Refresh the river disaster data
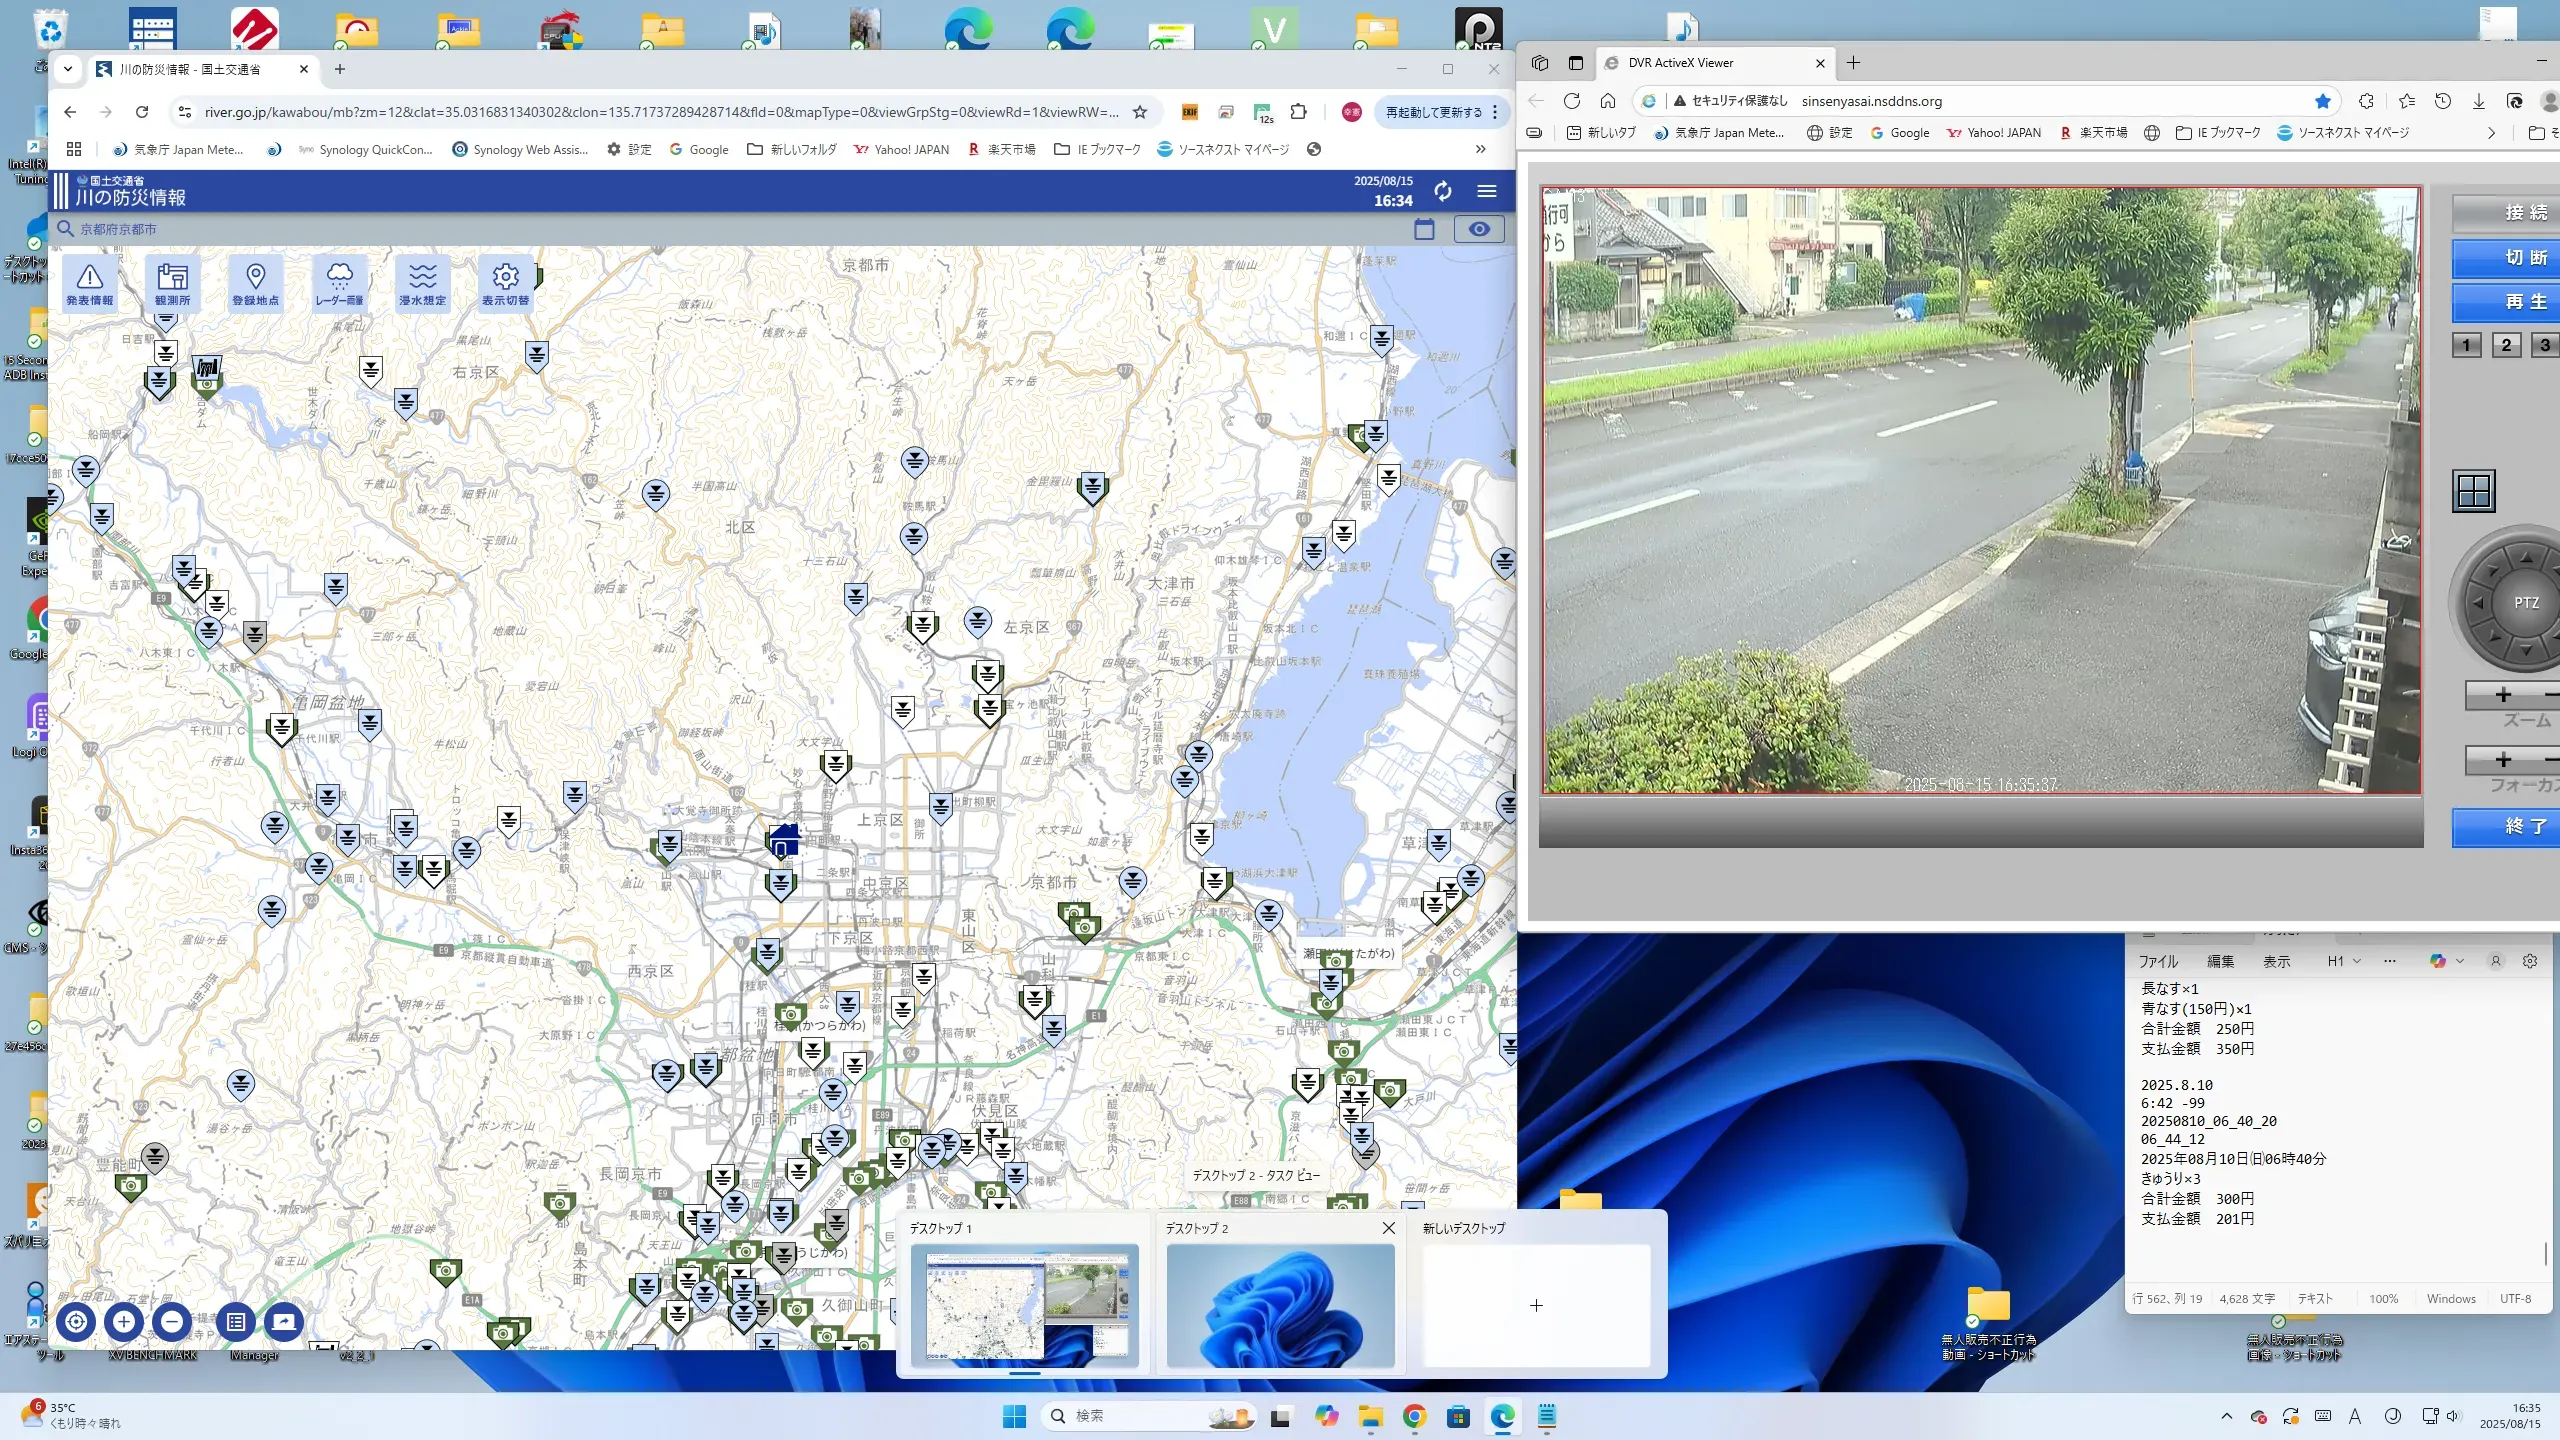Viewport: 2560px width, 1440px height. [1442, 191]
